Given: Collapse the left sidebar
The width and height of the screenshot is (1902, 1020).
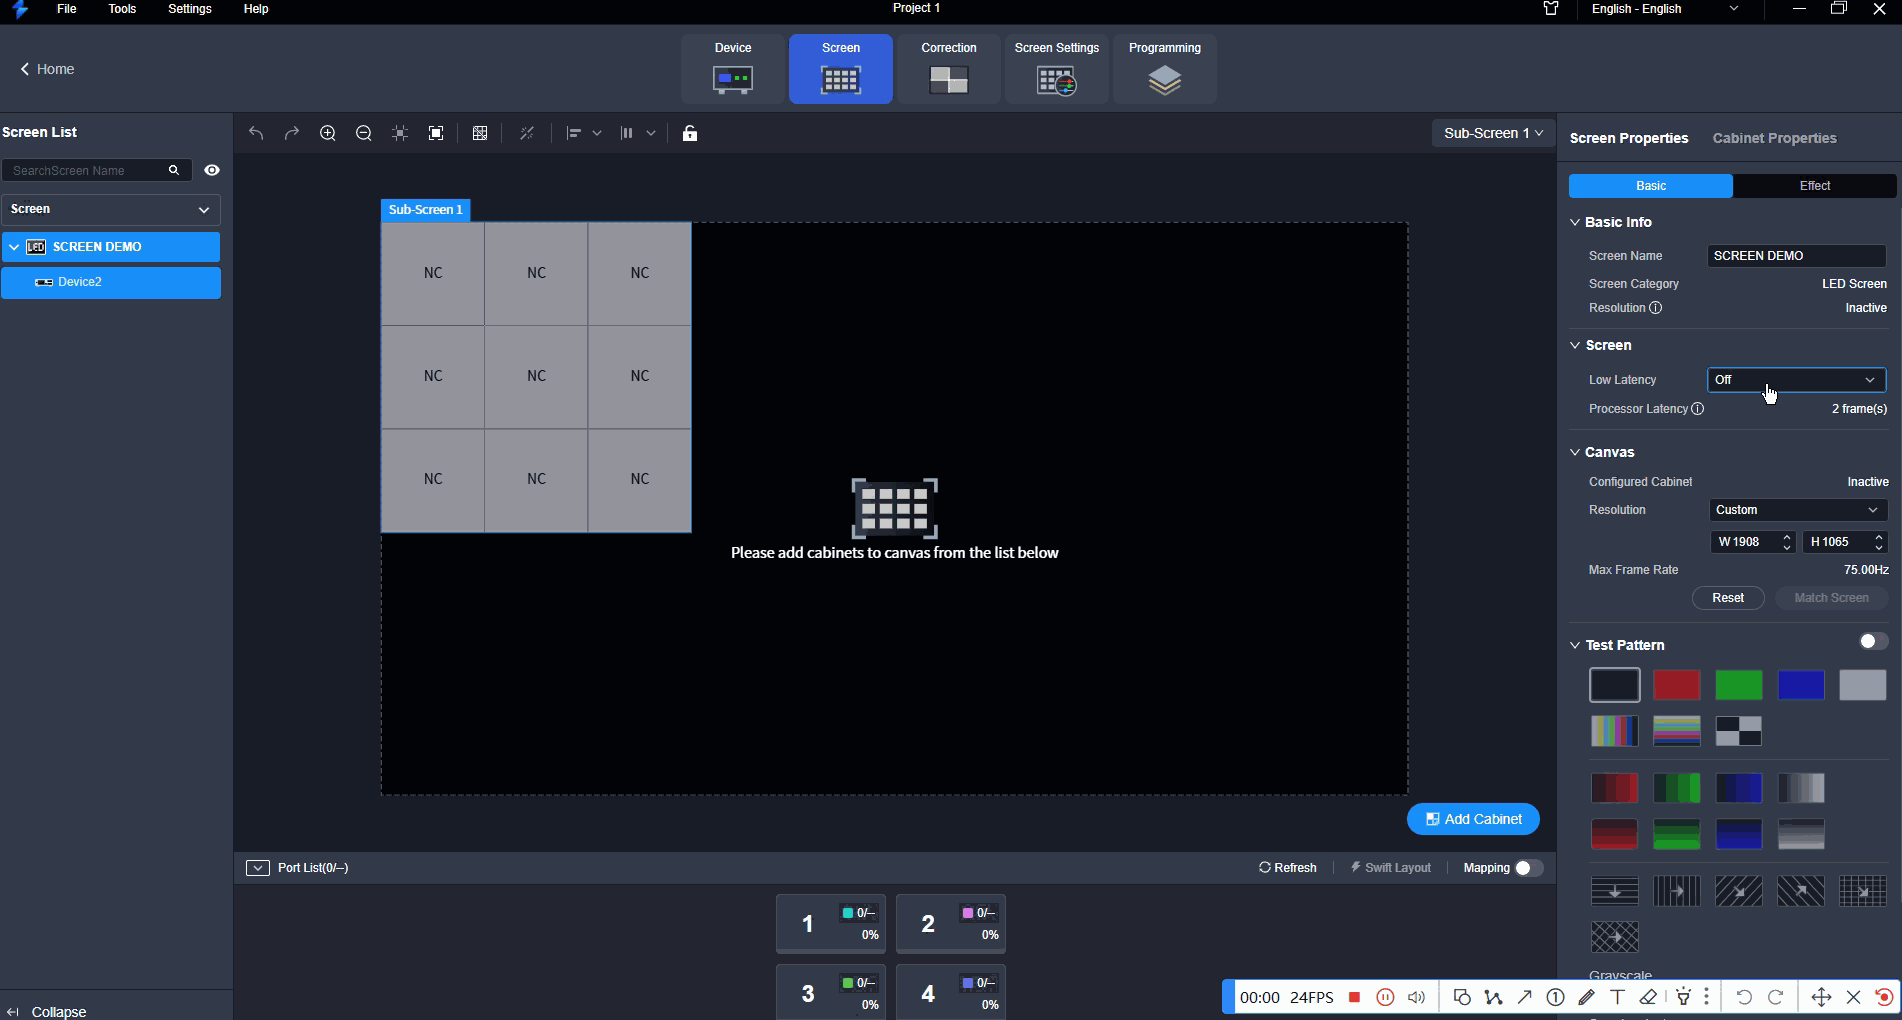Looking at the screenshot, I should click(46, 1011).
